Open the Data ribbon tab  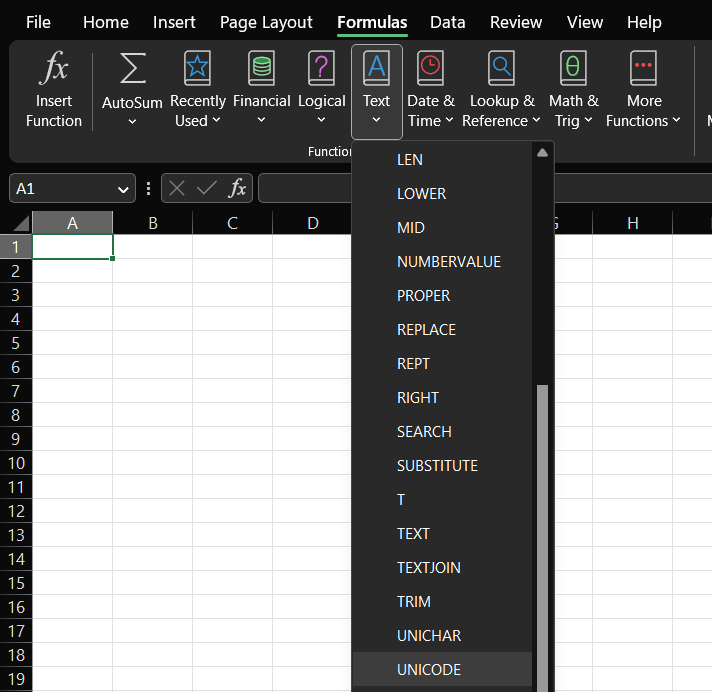[447, 22]
